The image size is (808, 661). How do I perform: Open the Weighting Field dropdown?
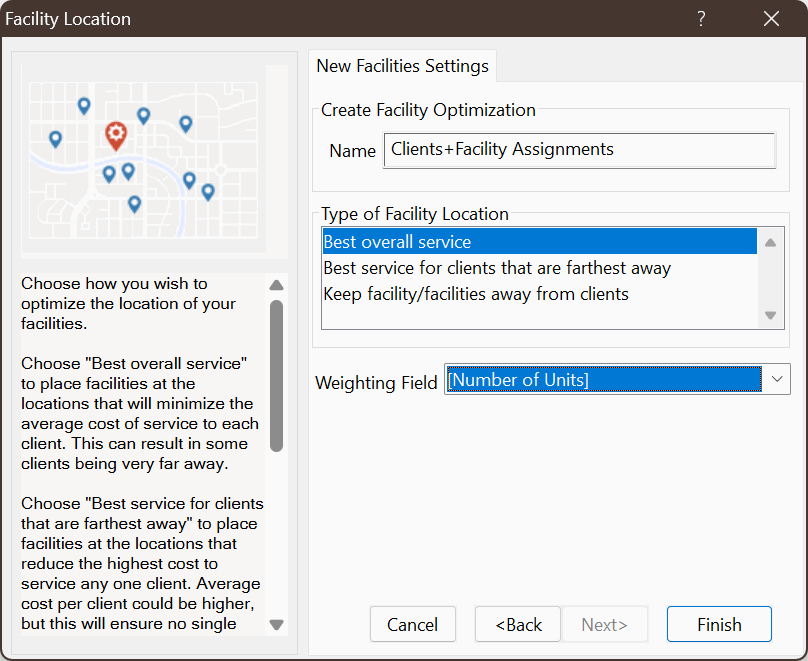pyautogui.click(x=777, y=379)
